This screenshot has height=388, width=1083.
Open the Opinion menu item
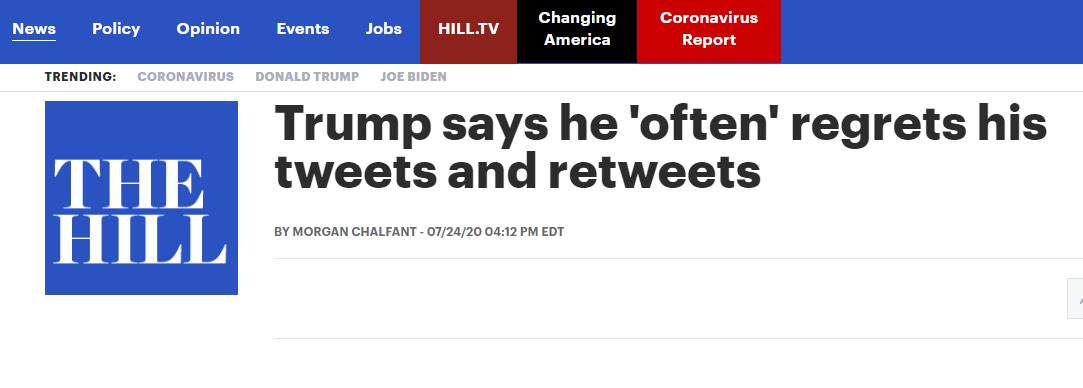tap(208, 29)
